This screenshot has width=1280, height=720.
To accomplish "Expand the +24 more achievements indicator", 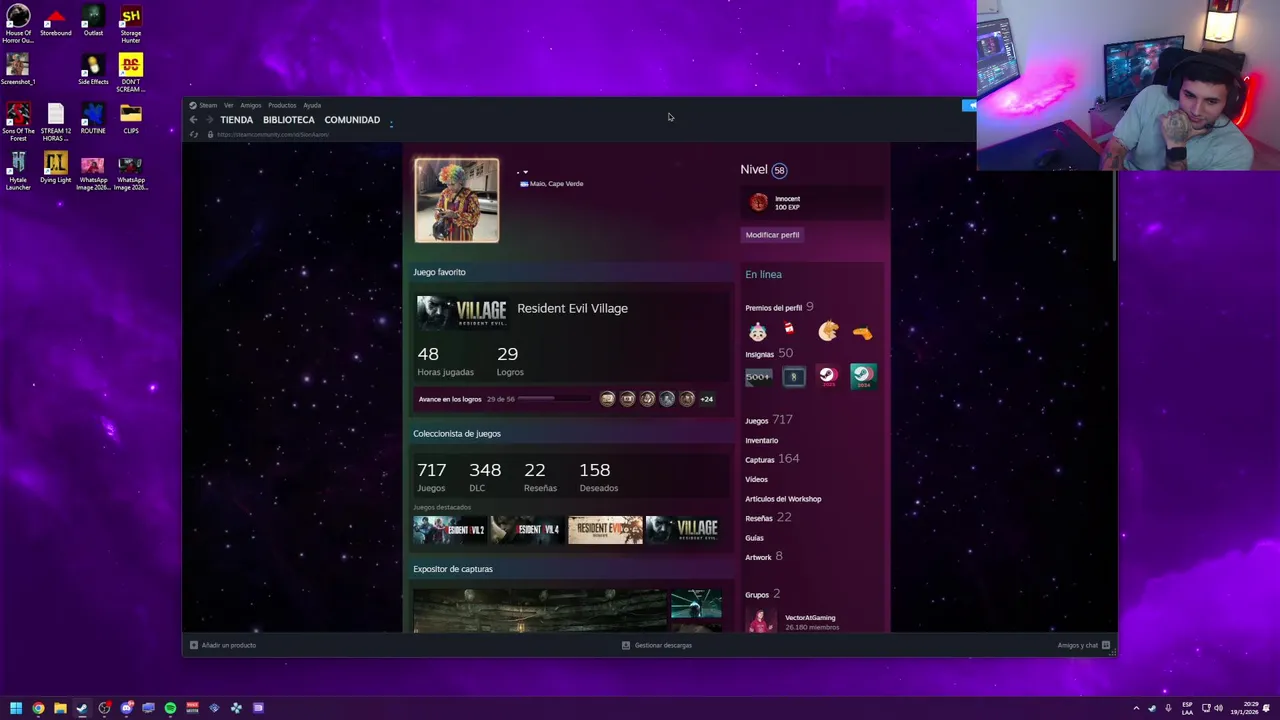I will (x=707, y=399).
